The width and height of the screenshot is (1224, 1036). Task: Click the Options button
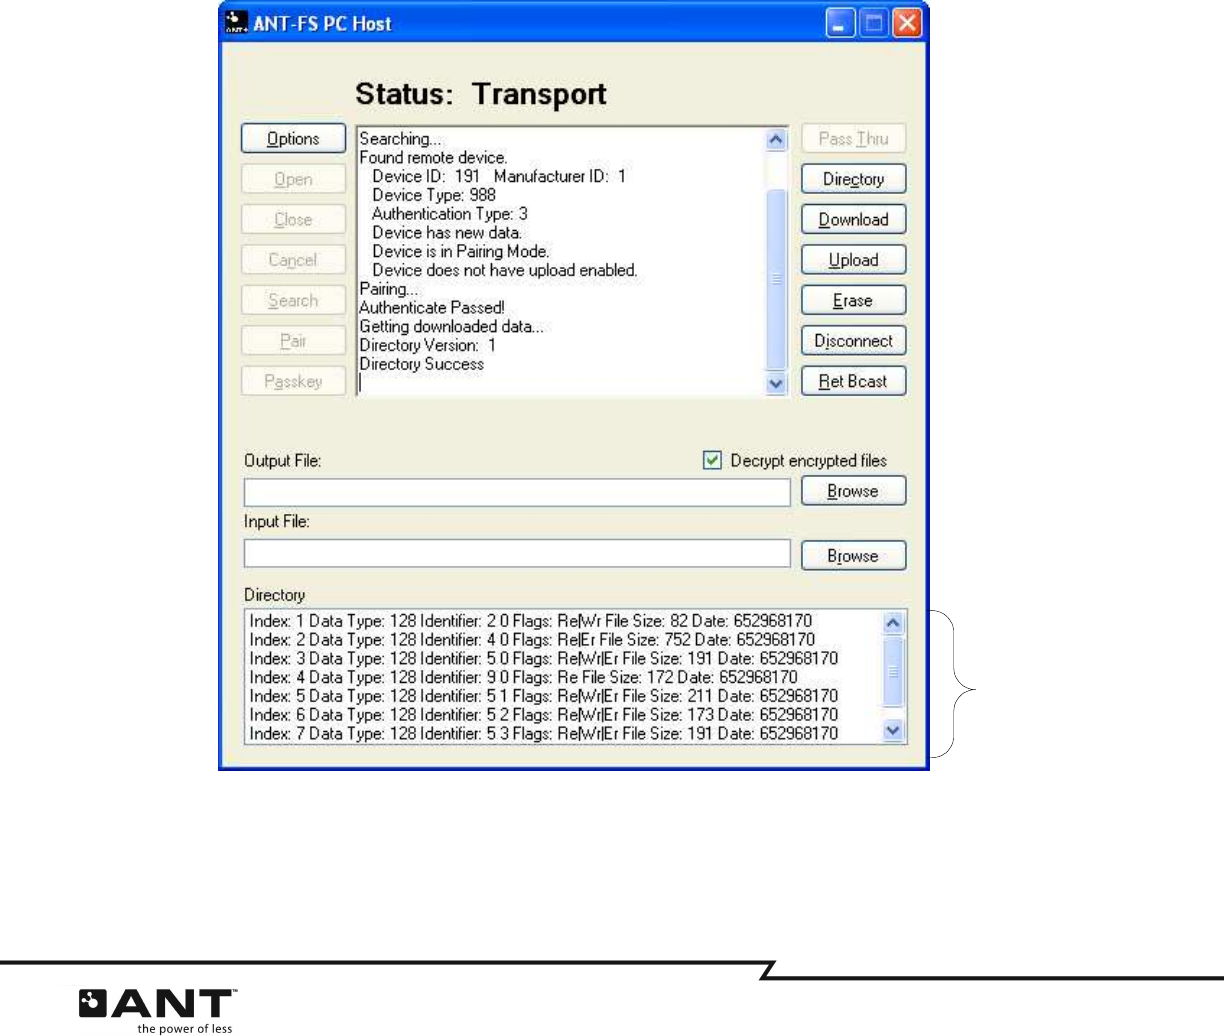[293, 139]
